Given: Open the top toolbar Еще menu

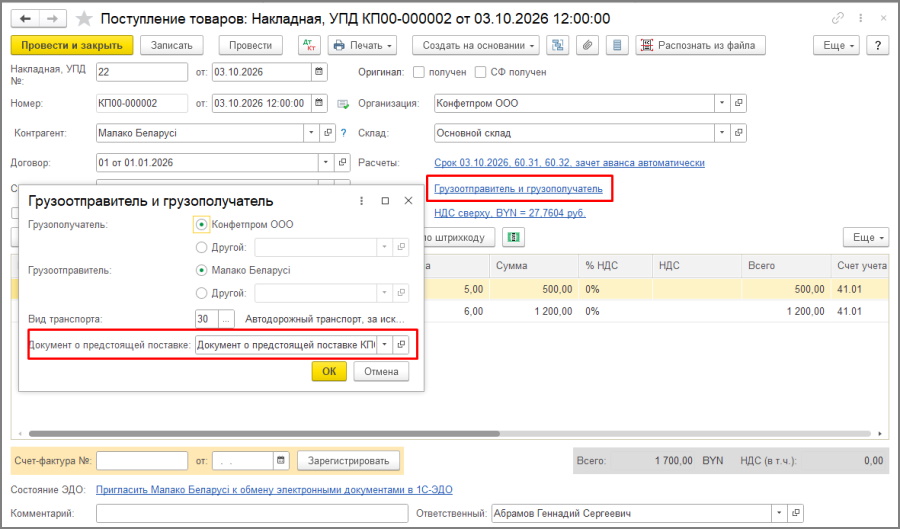Looking at the screenshot, I should pos(836,45).
